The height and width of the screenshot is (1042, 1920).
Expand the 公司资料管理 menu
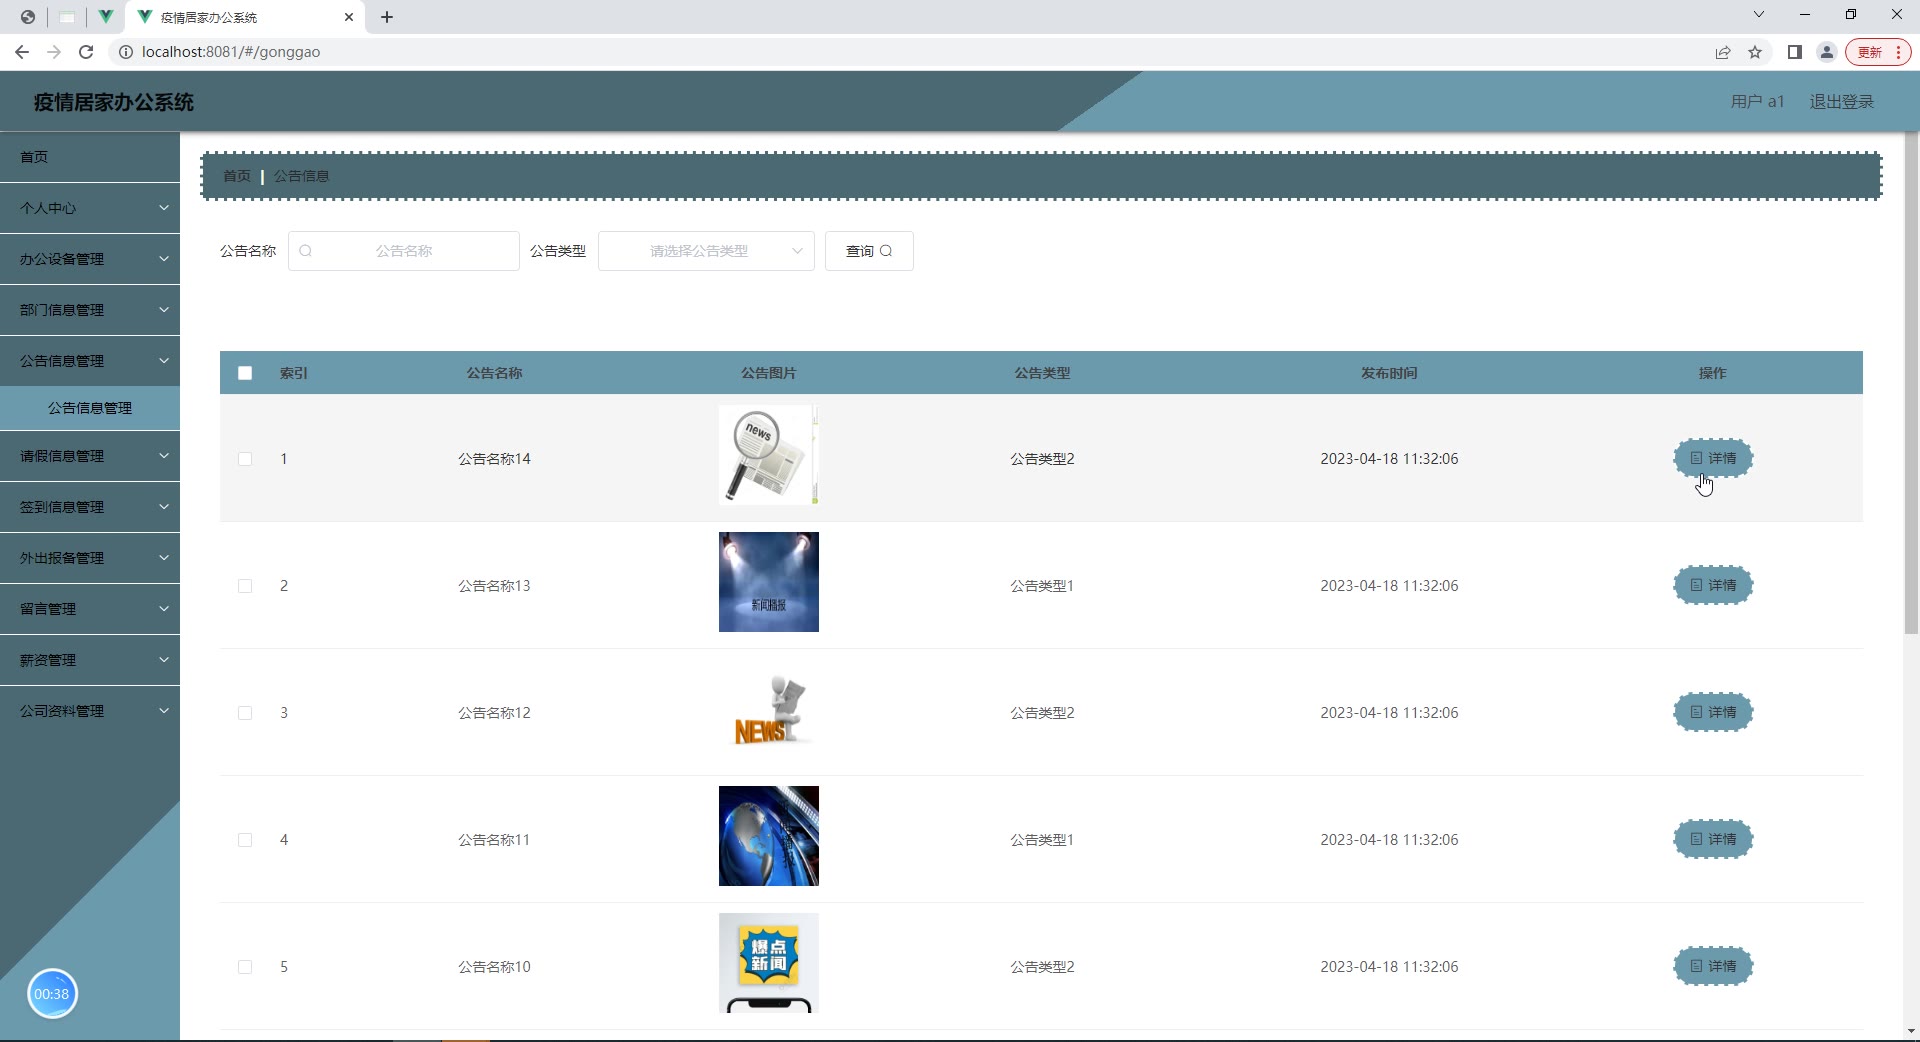(x=90, y=711)
